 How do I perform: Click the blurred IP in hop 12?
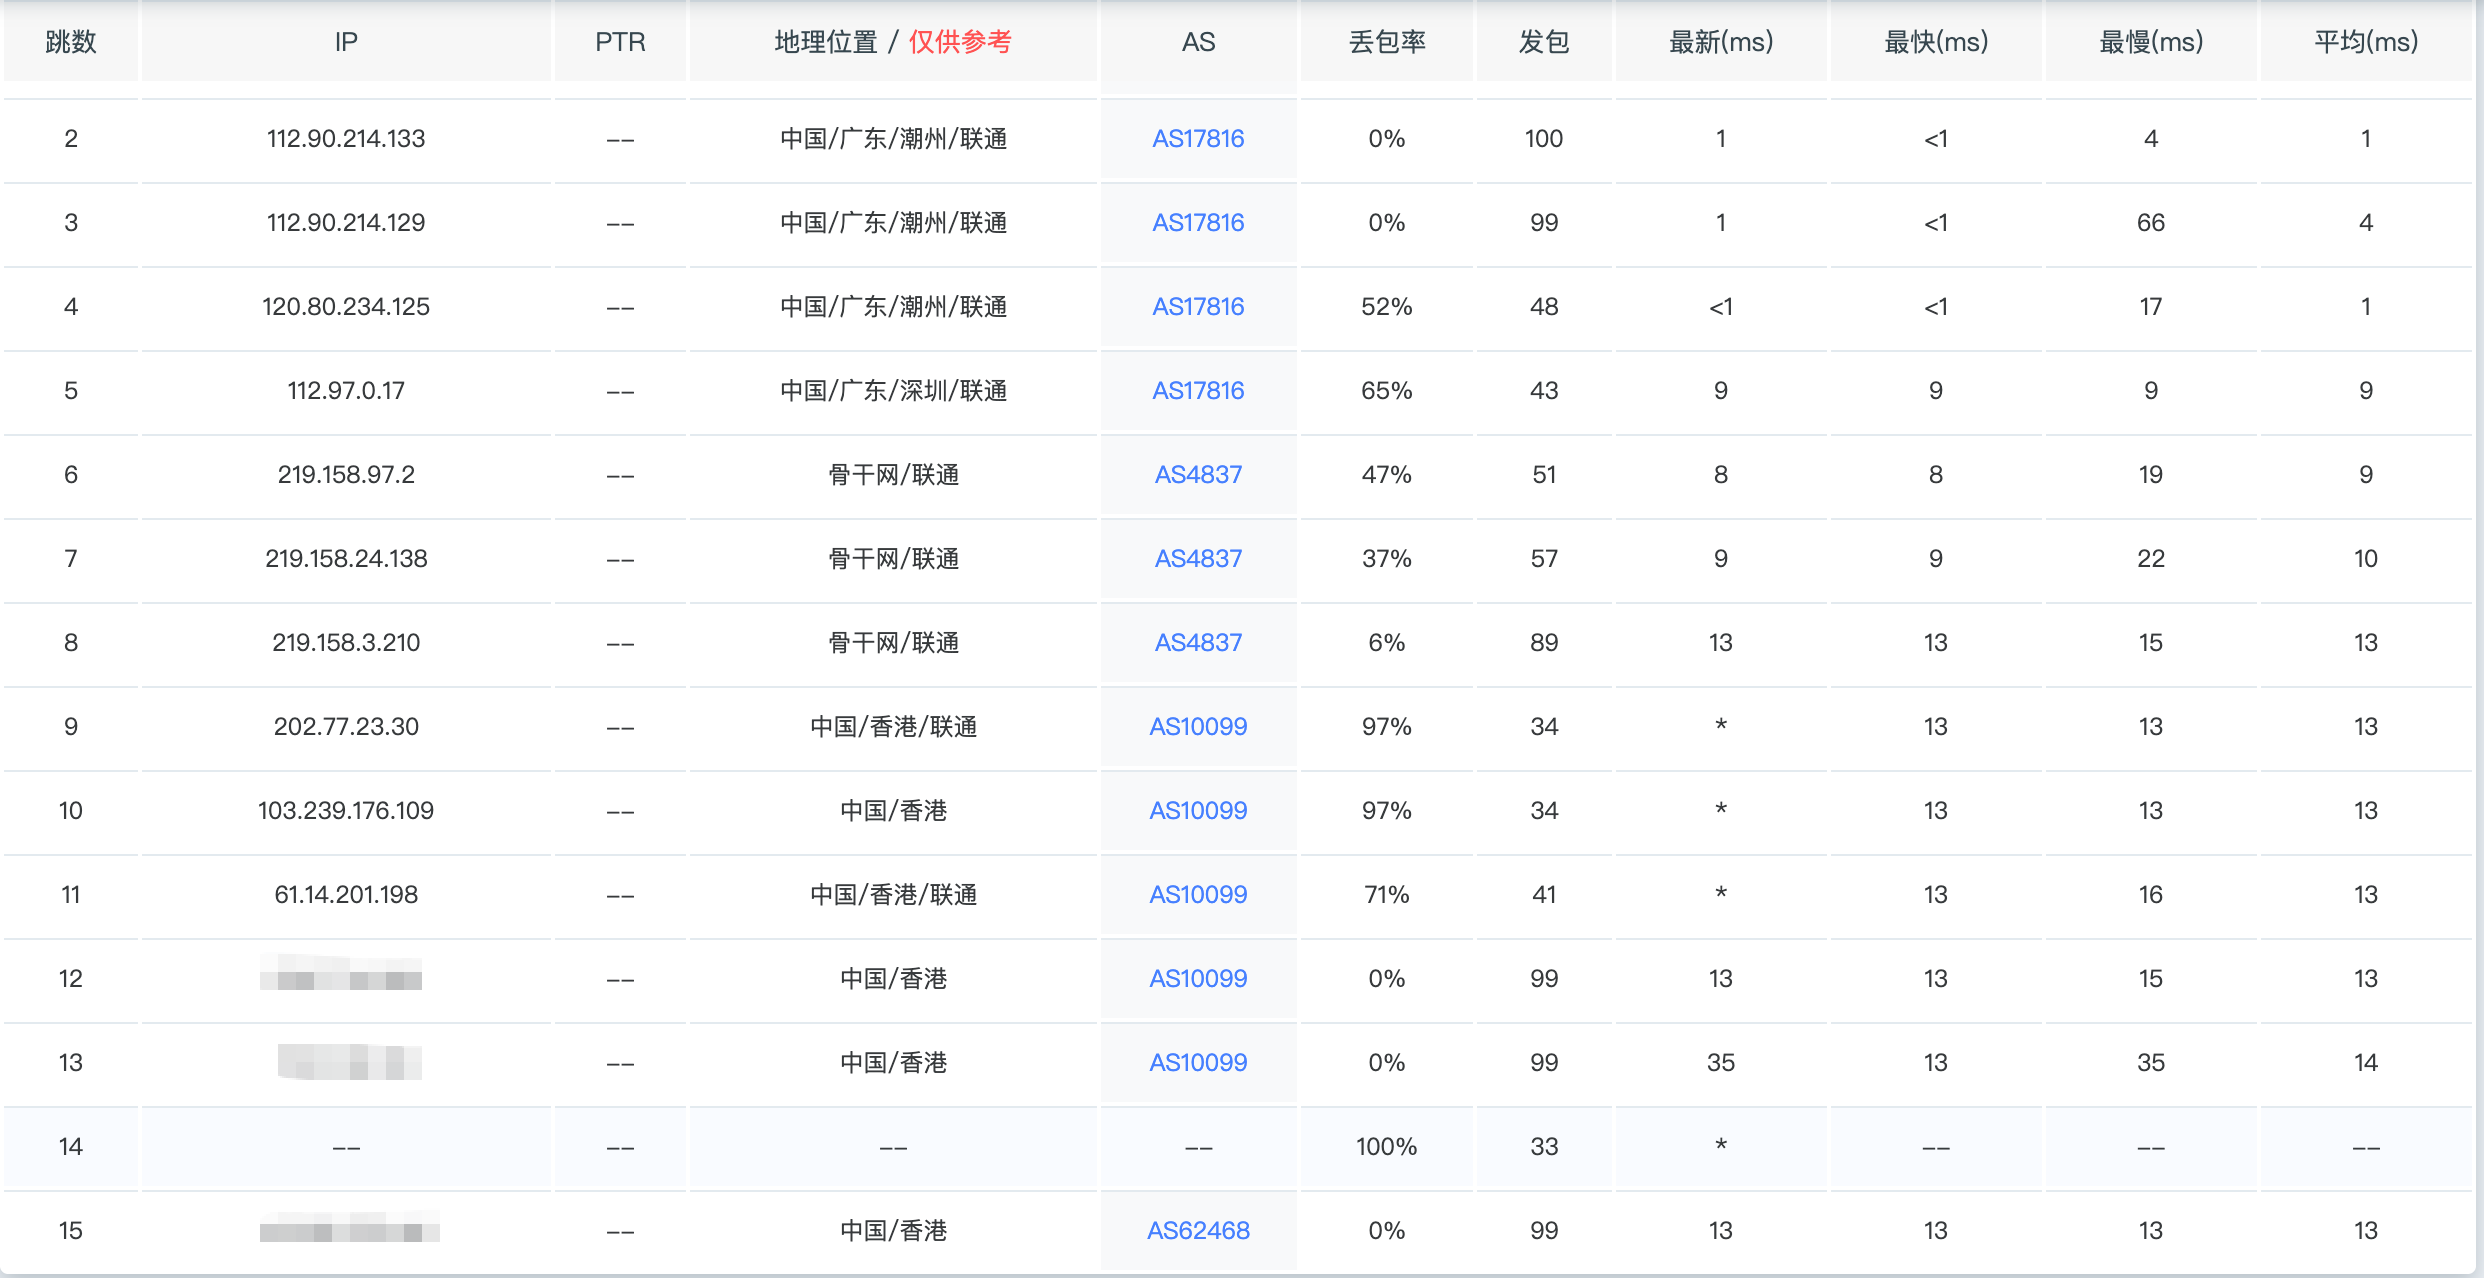(341, 975)
